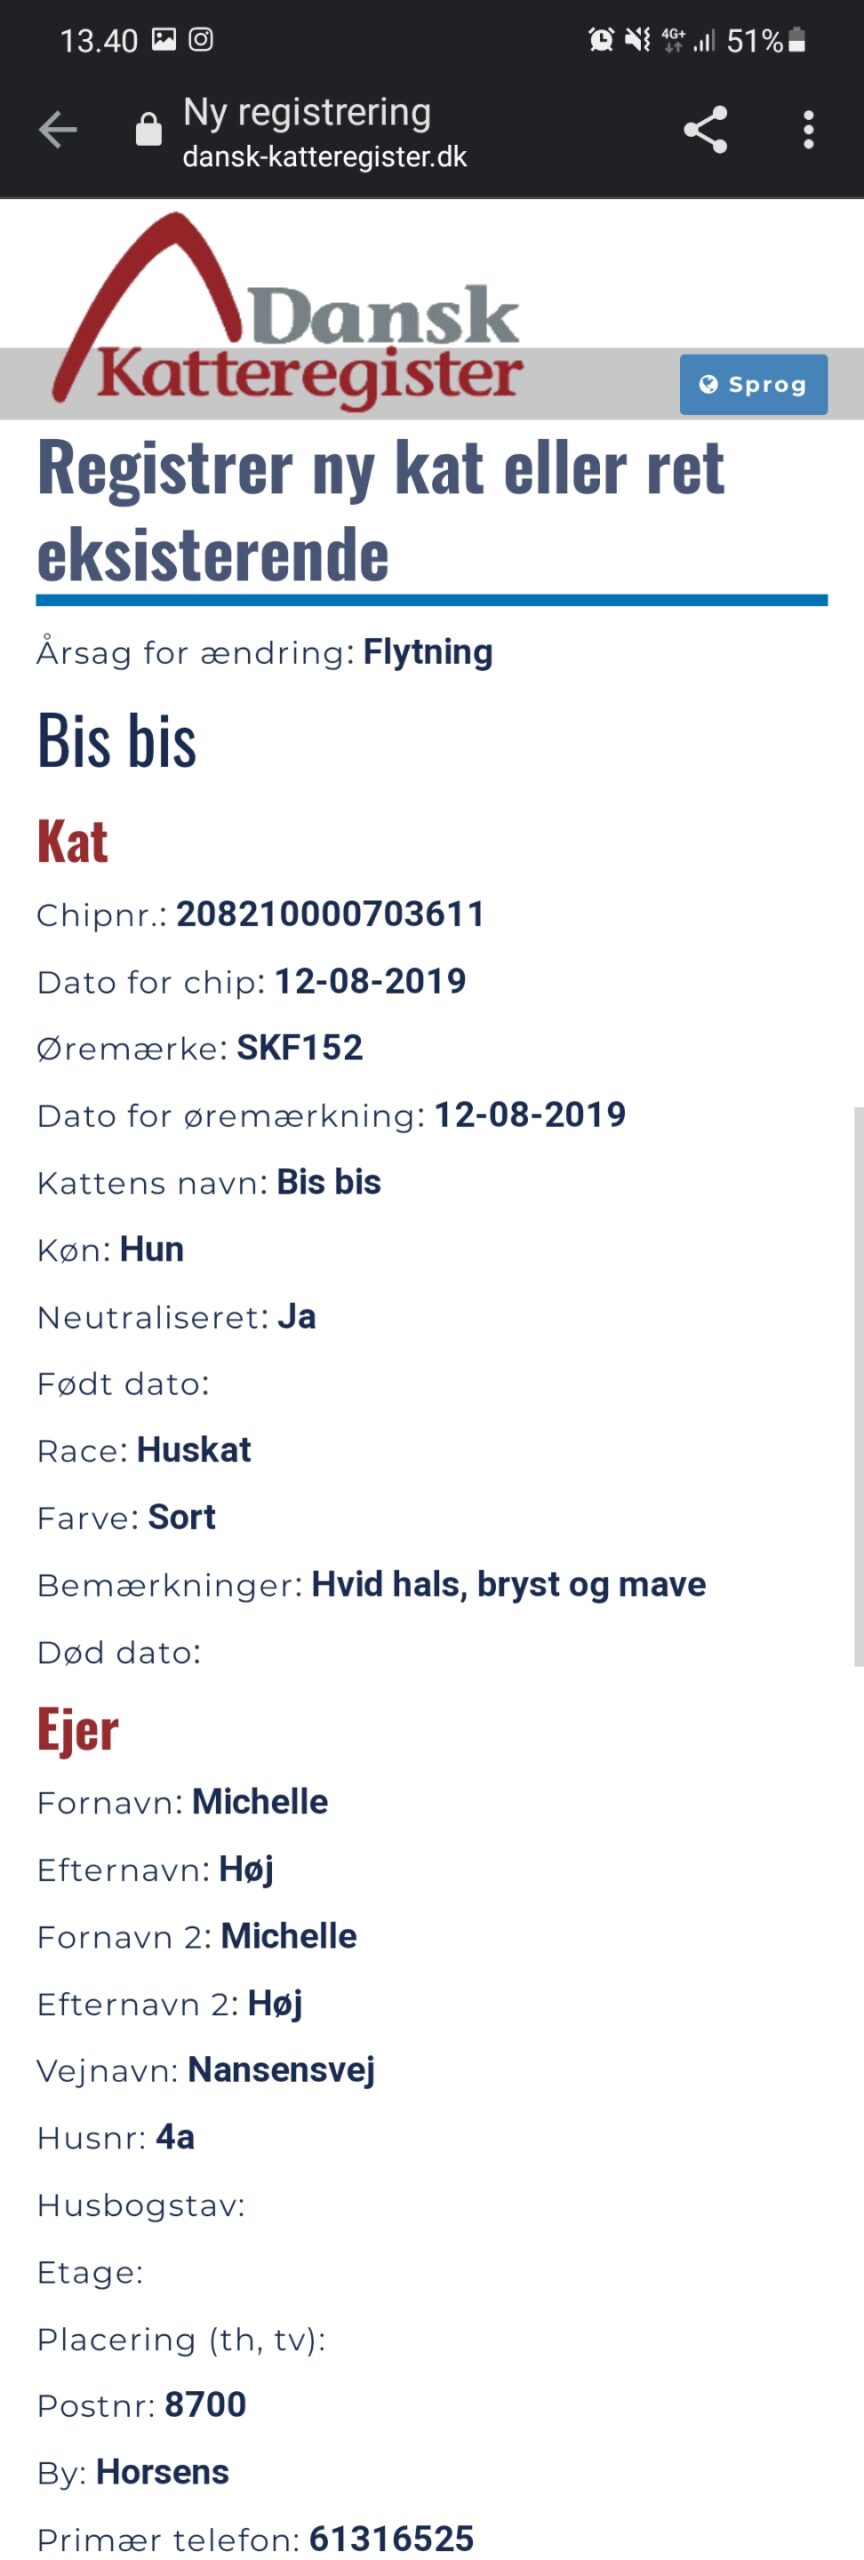Image resolution: width=864 pixels, height=2560 pixels.
Task: Tap the Ejer section heading
Action: 78,1730
